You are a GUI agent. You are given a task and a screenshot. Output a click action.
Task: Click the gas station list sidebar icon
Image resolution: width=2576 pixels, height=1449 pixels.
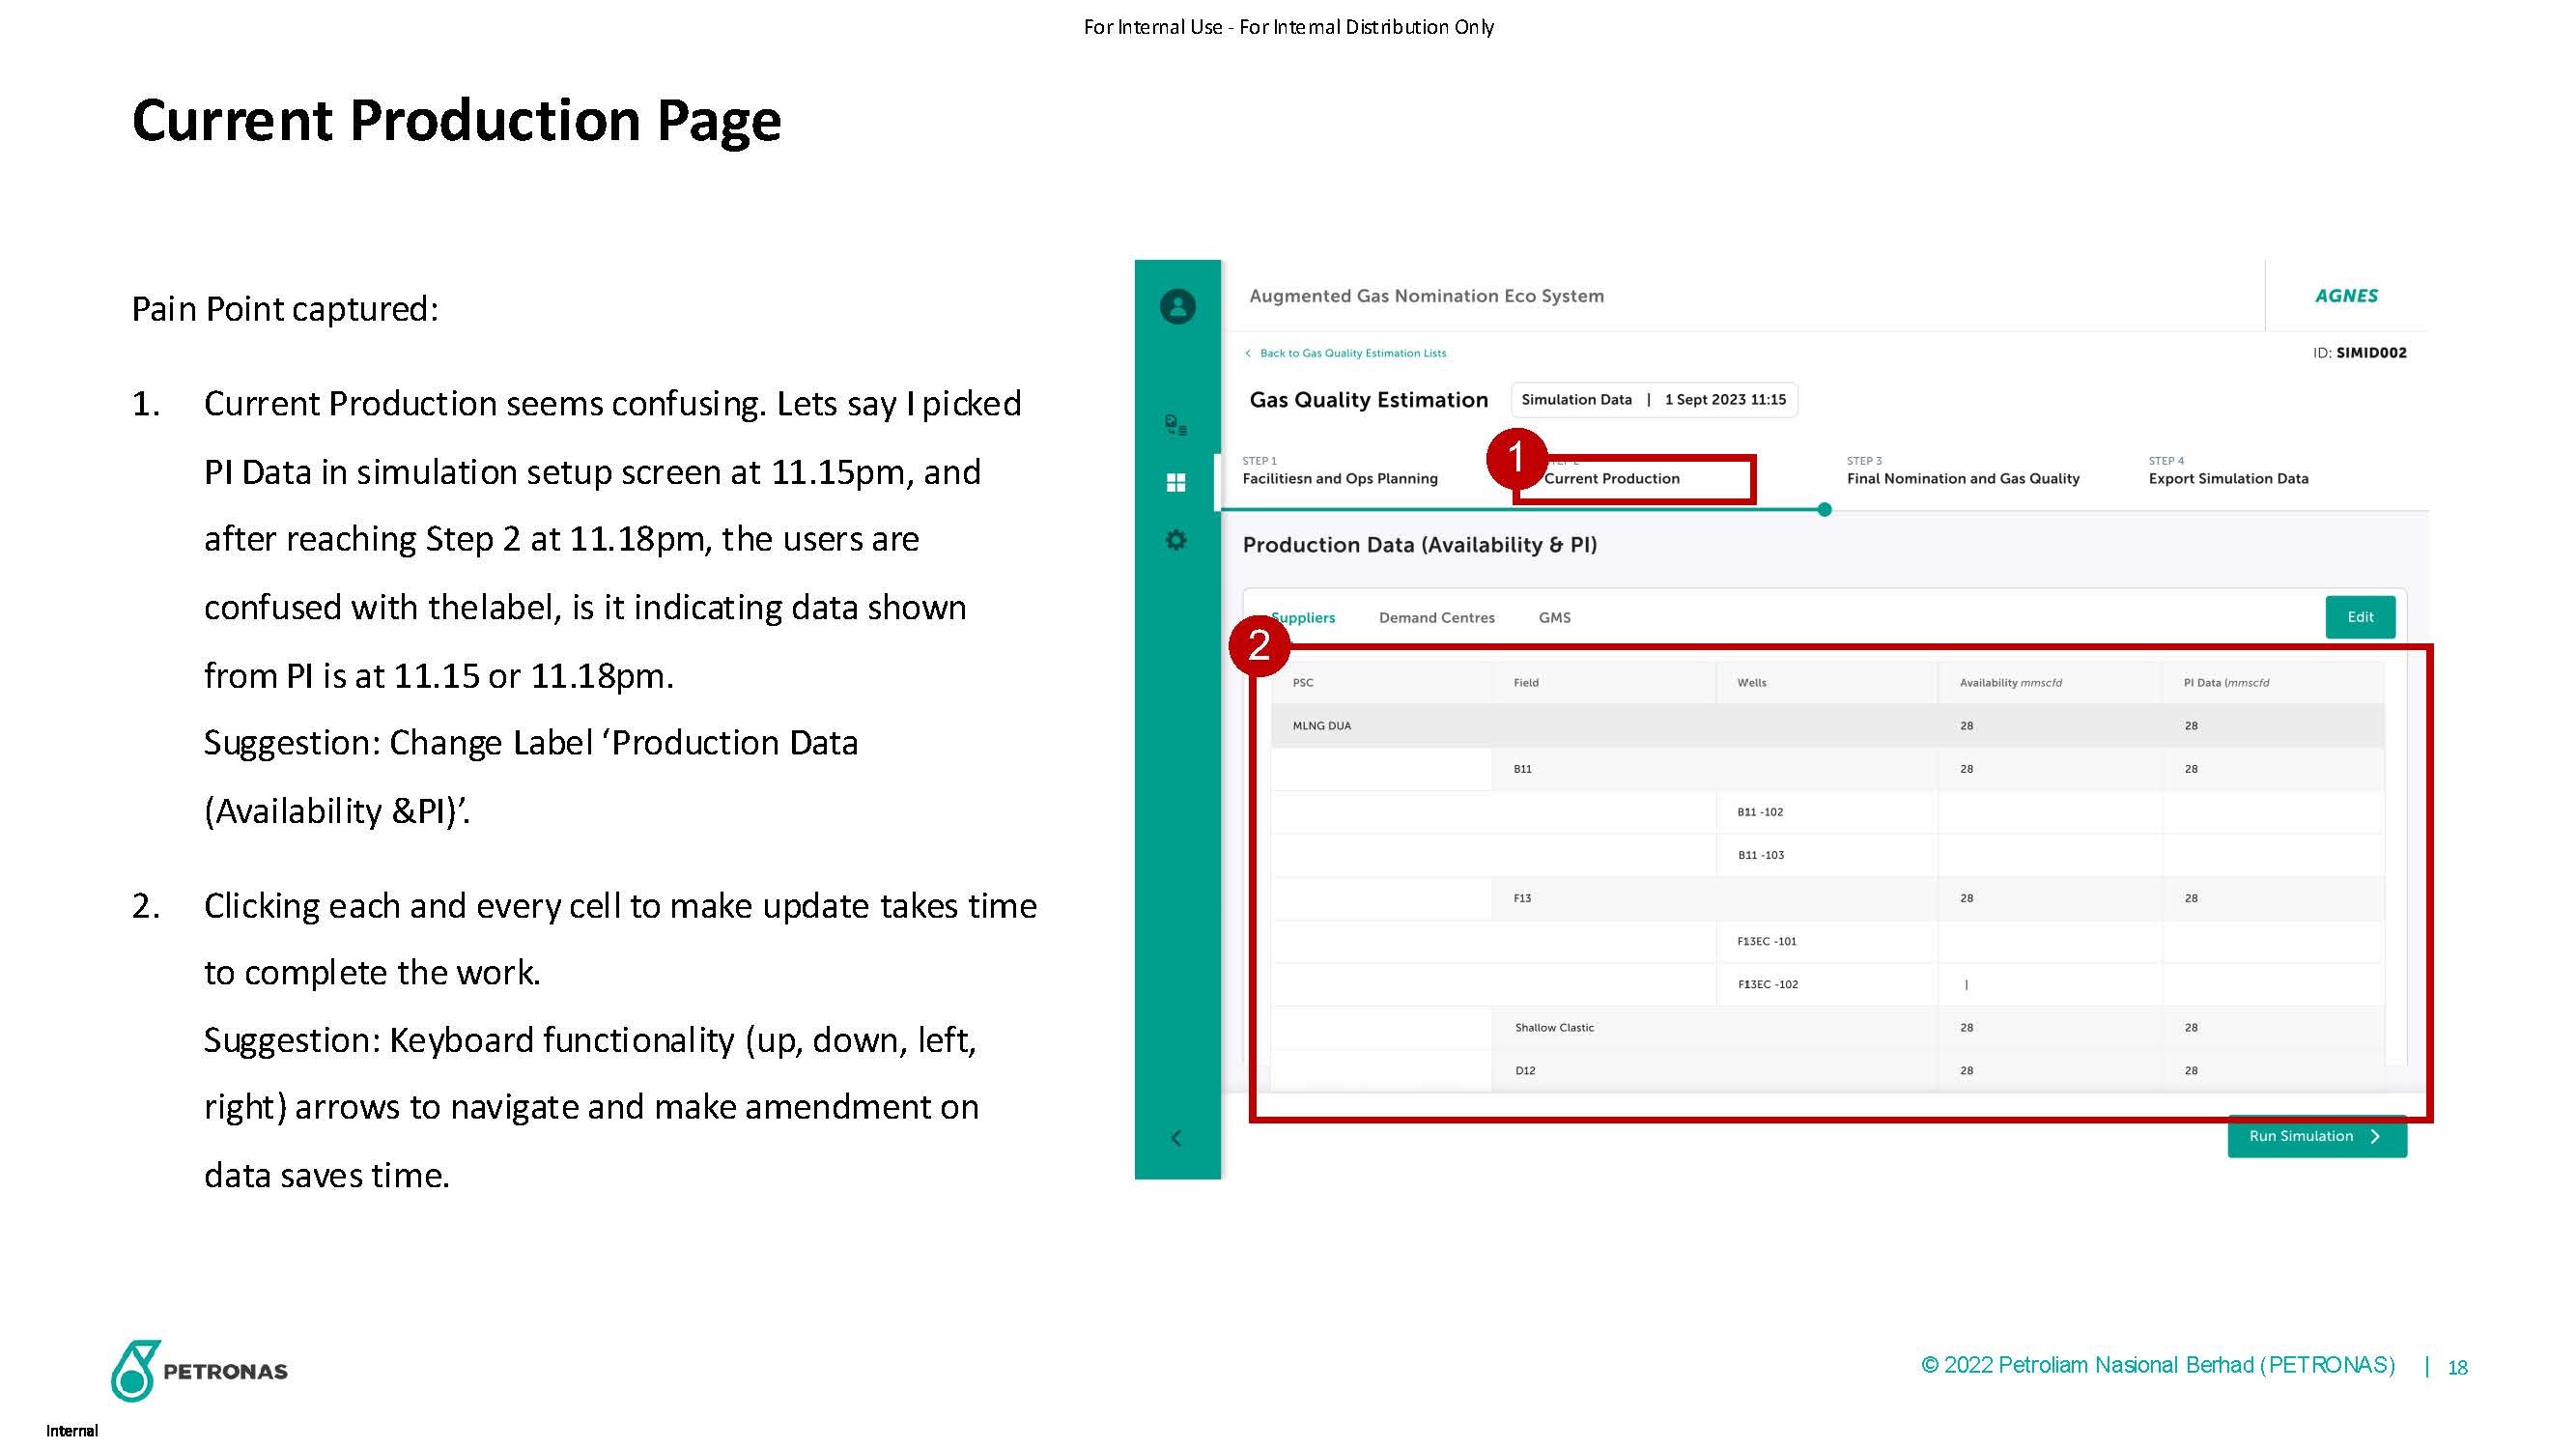[x=1176, y=425]
